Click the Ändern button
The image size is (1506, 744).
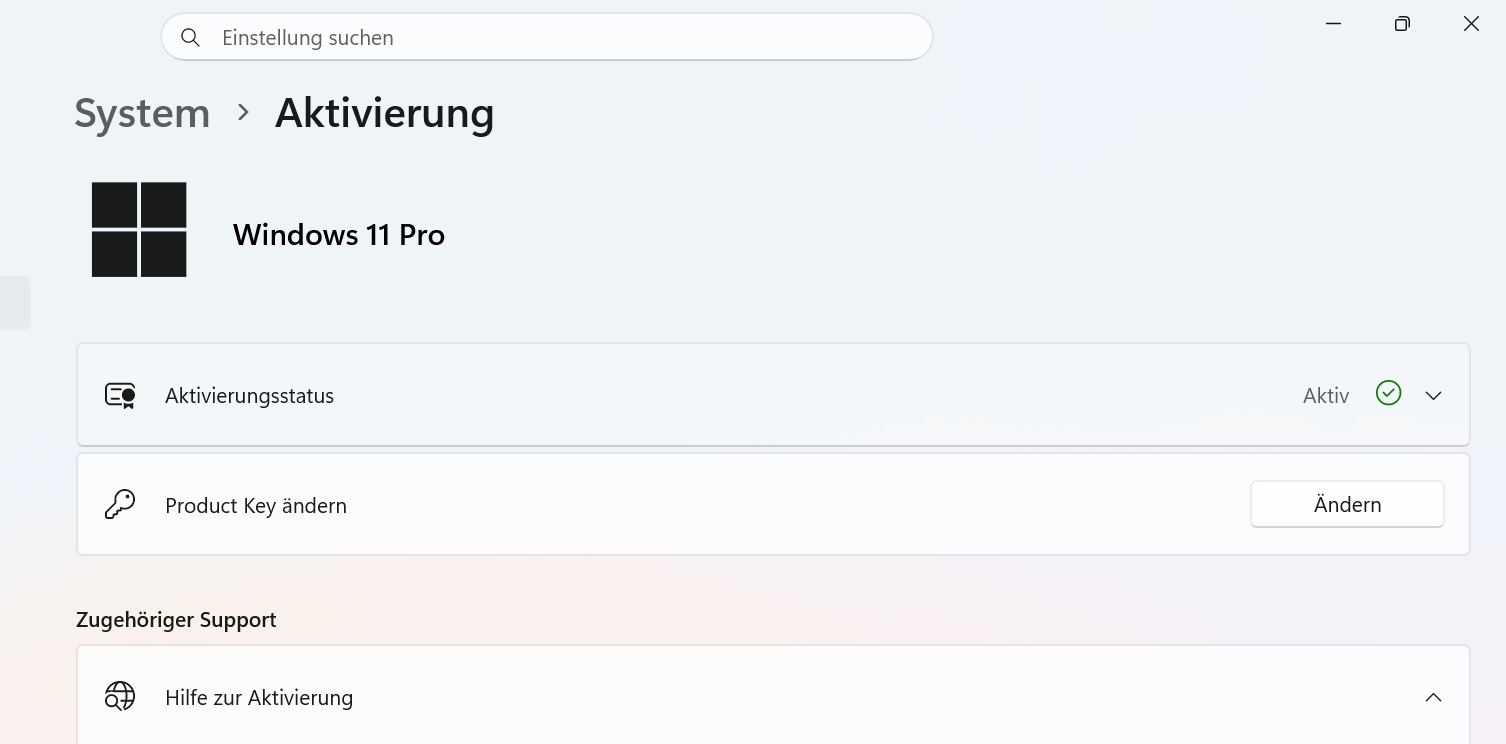(1347, 504)
